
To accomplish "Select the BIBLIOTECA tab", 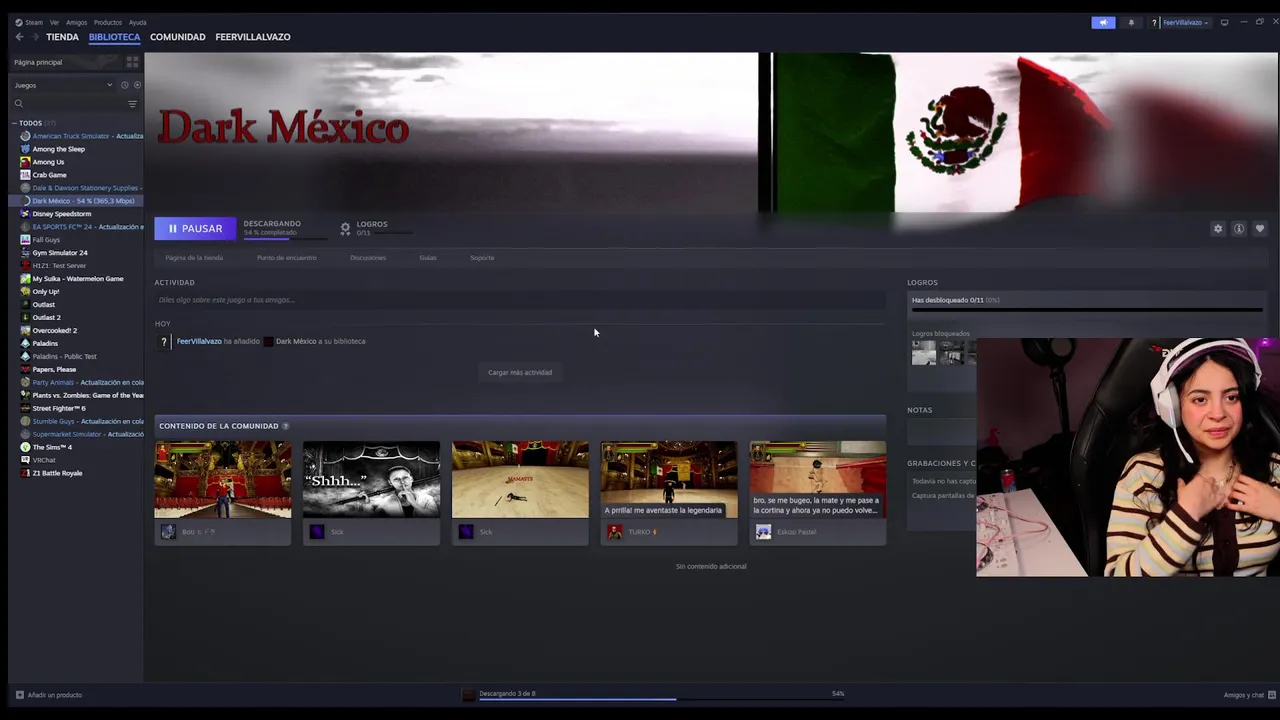I will (114, 37).
